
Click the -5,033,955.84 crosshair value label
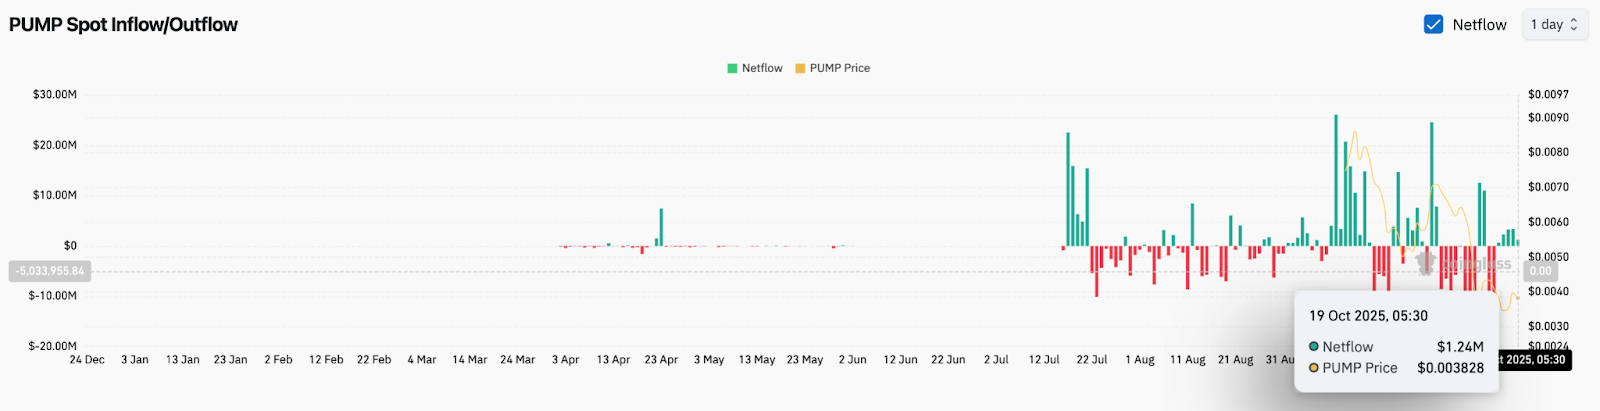(x=50, y=271)
